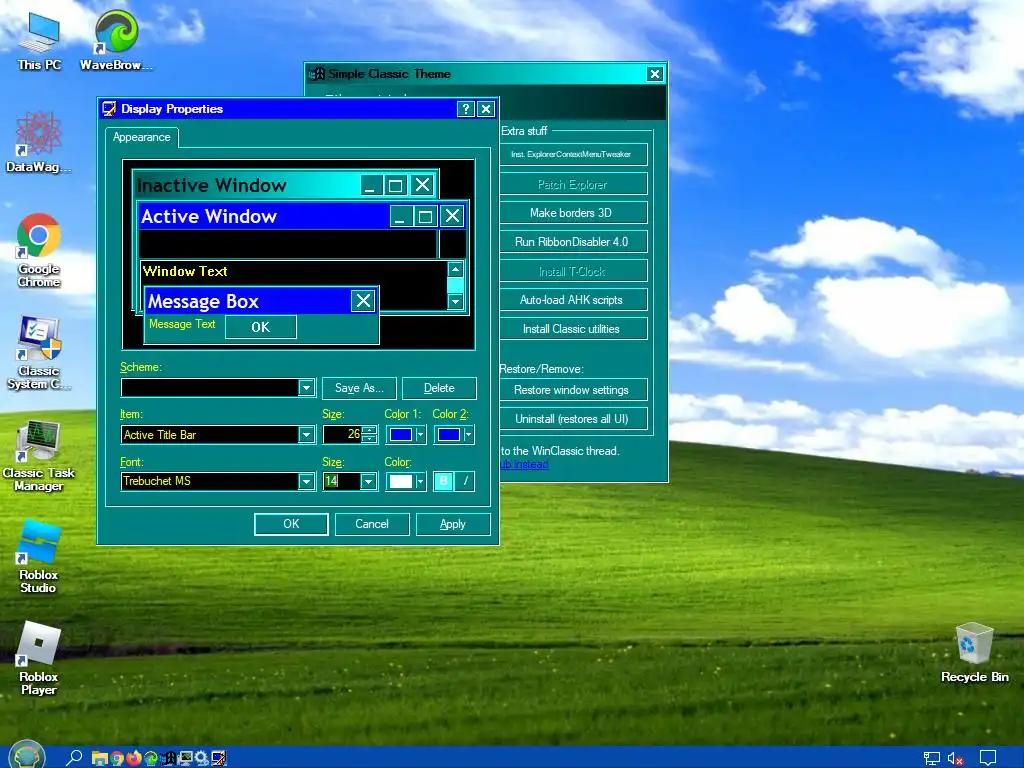This screenshot has height=768, width=1024.
Task: Open Google Chrome desktop shortcut
Action: (x=39, y=250)
